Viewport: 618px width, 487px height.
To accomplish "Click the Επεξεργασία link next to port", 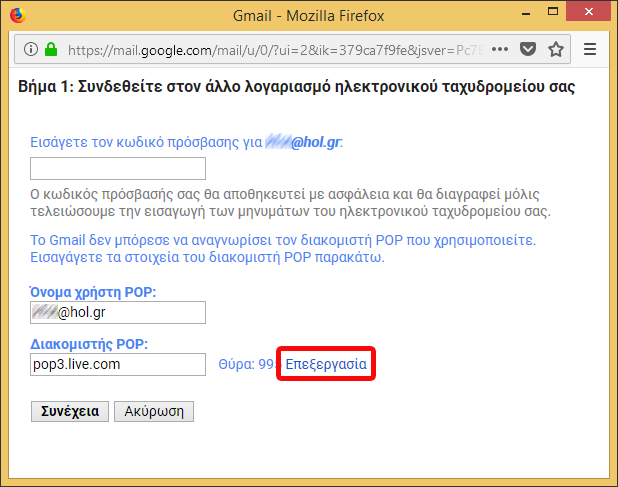I will [326, 364].
